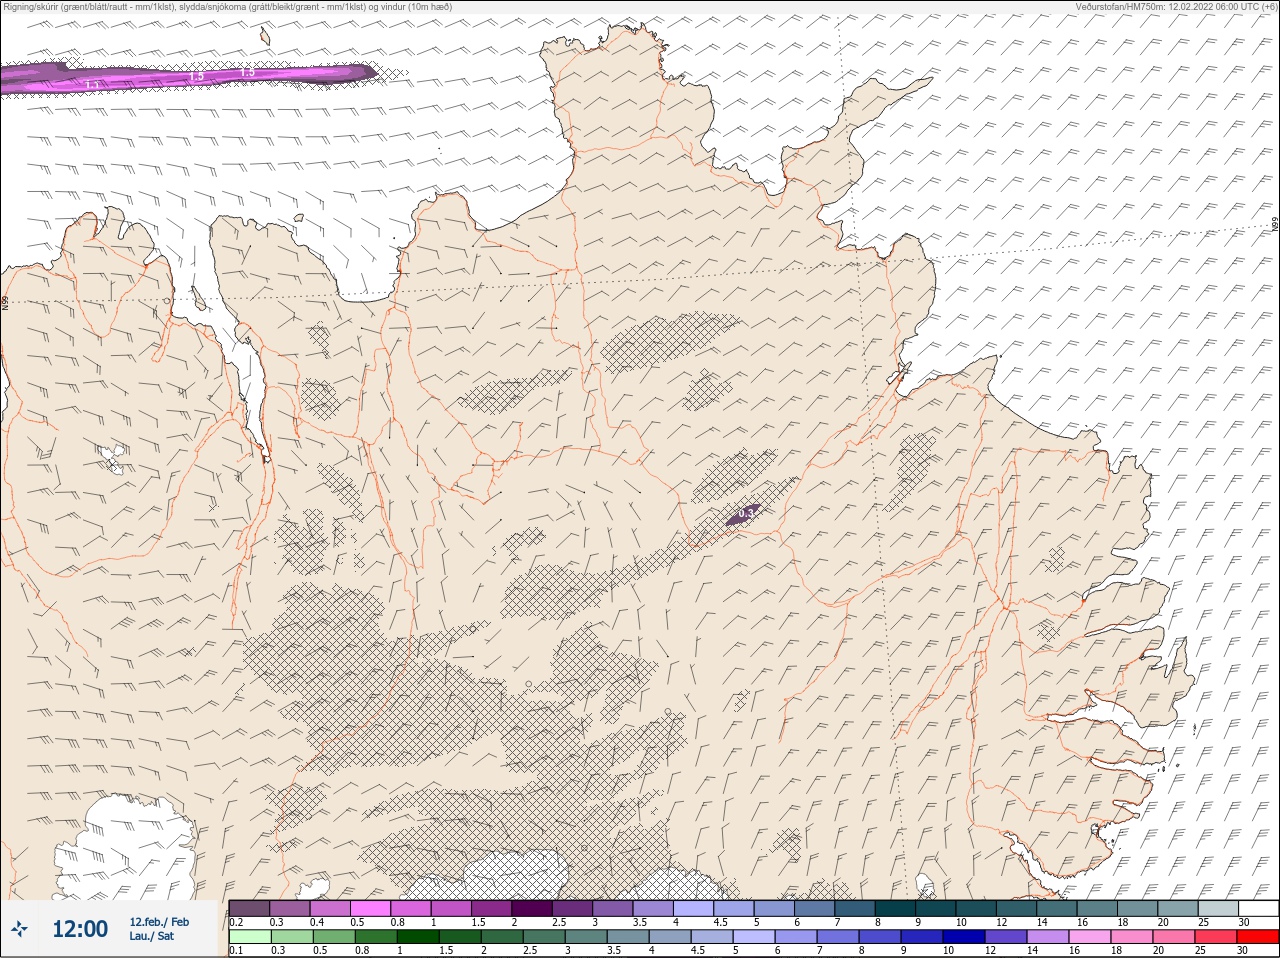Click the darkest green swatch labeled 1 in lower legend
The width and height of the screenshot is (1280, 958).
click(x=418, y=937)
